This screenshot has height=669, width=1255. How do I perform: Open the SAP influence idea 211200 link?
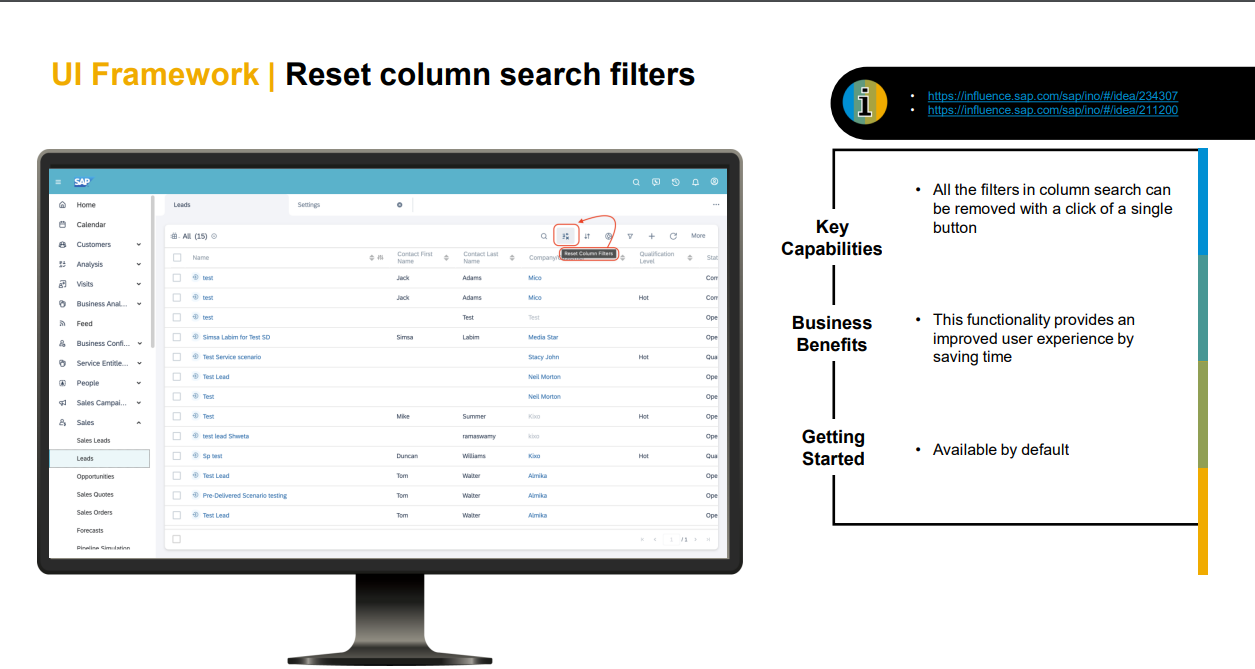pyautogui.click(x=1053, y=110)
